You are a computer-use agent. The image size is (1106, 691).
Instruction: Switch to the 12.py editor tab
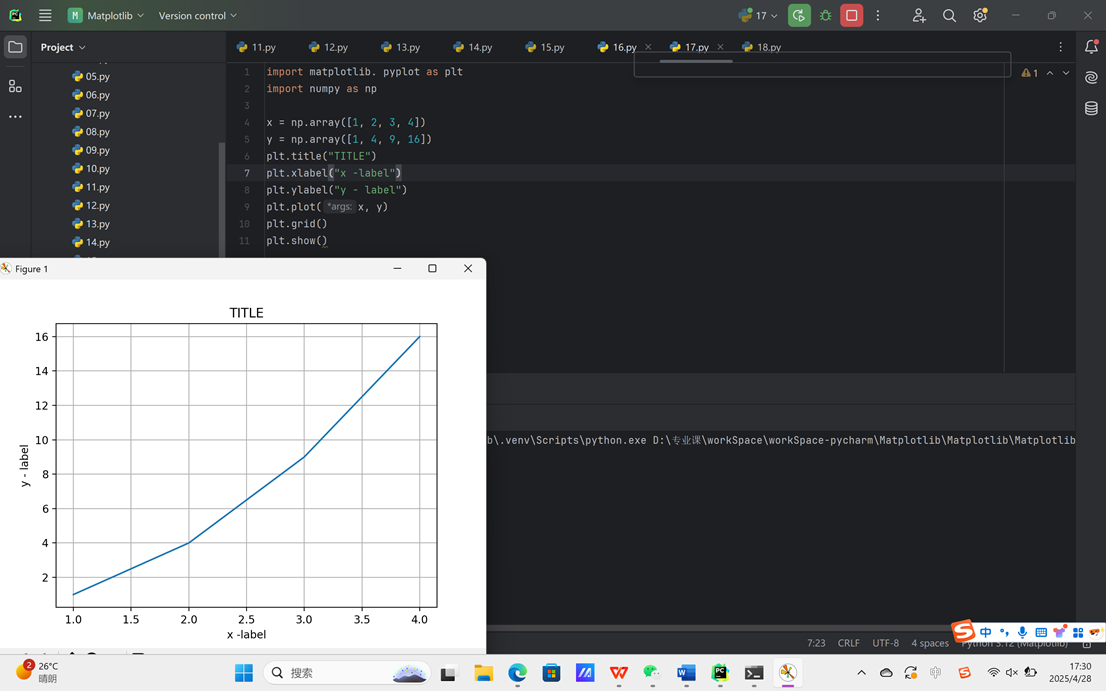click(328, 47)
